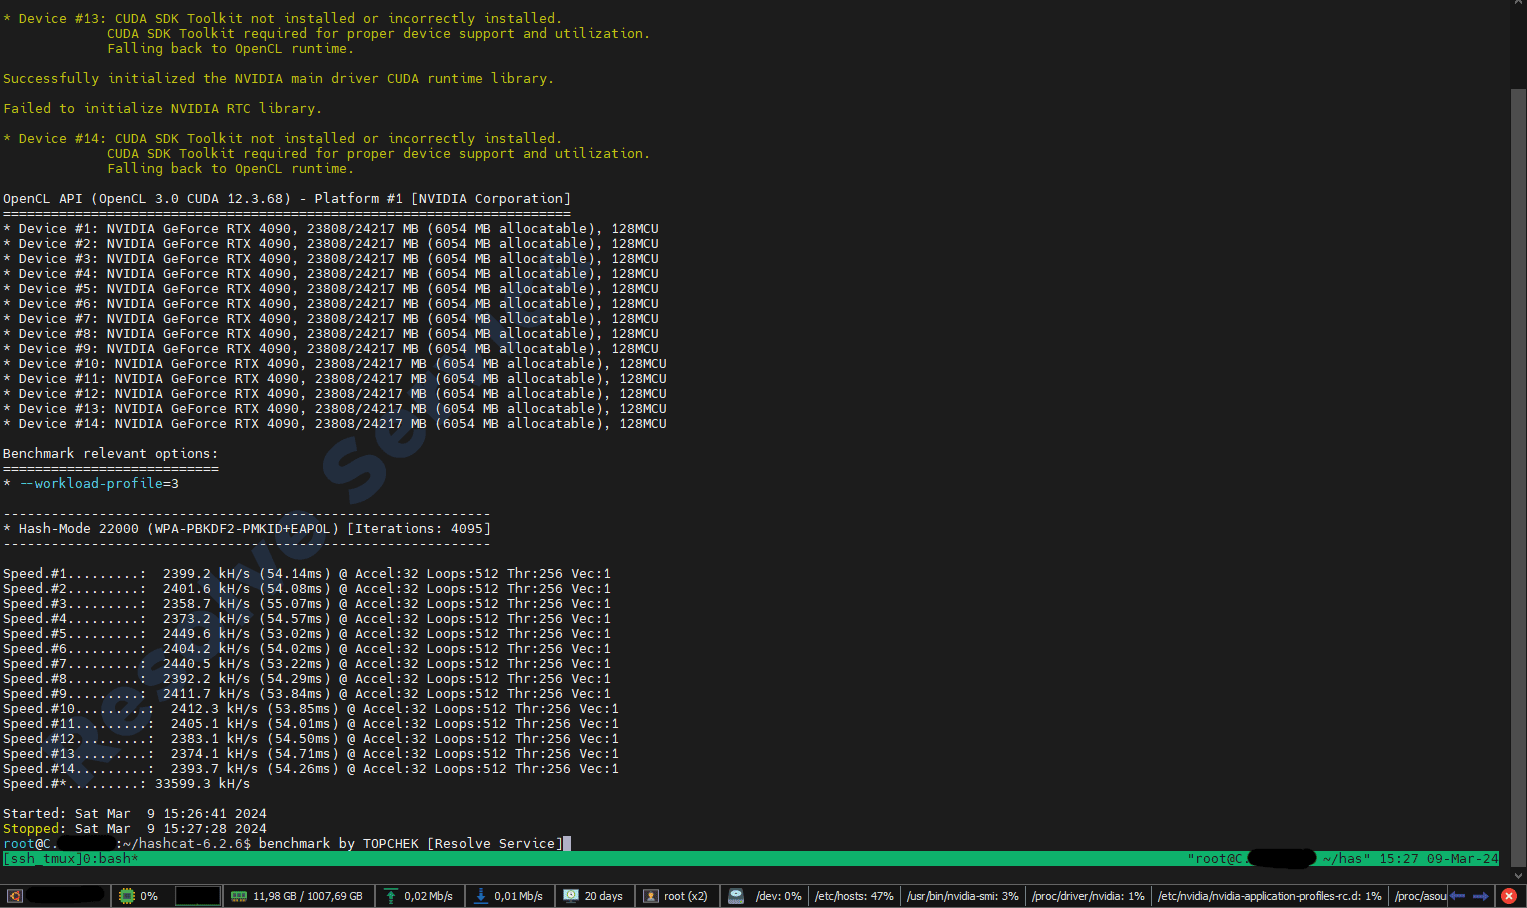Click the 'Stopped: Sat Mar 9 15:27:28 2024' line

pyautogui.click(x=135, y=829)
